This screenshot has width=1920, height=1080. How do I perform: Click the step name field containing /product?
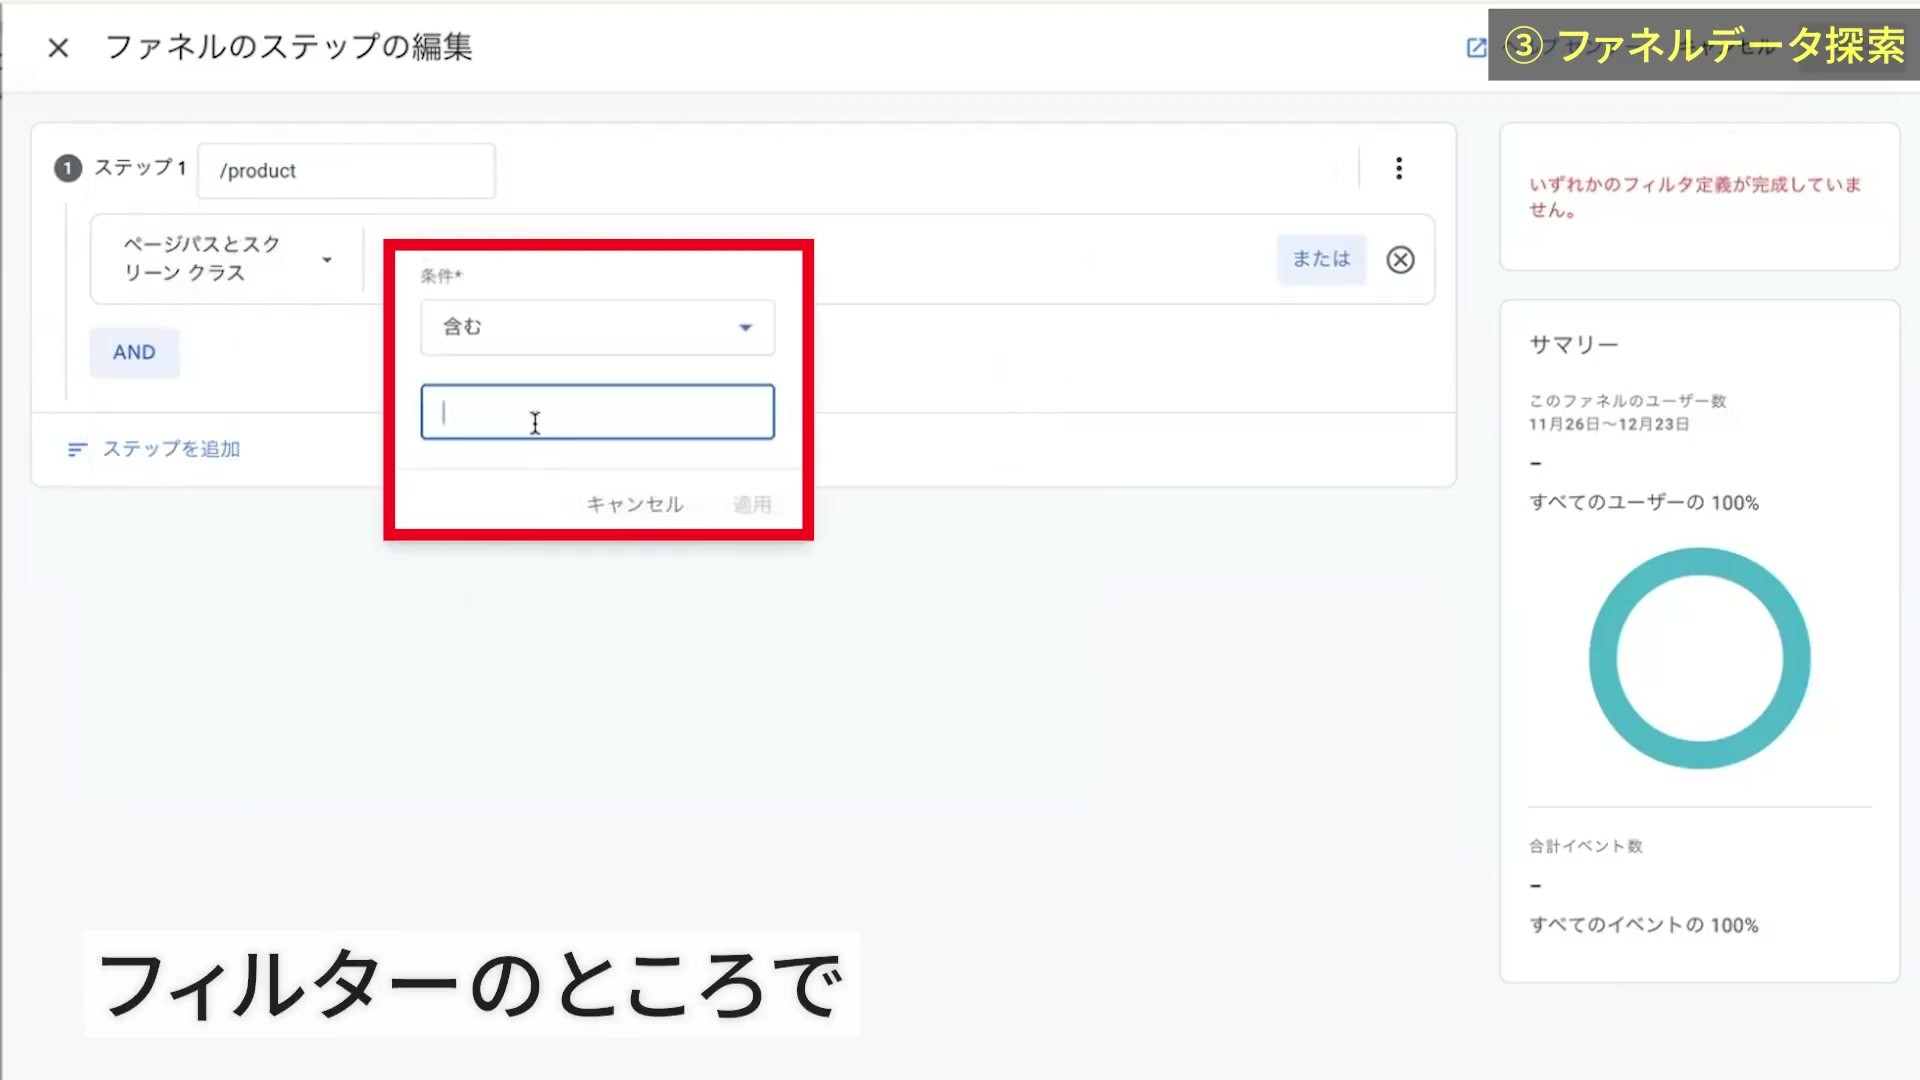coord(346,171)
